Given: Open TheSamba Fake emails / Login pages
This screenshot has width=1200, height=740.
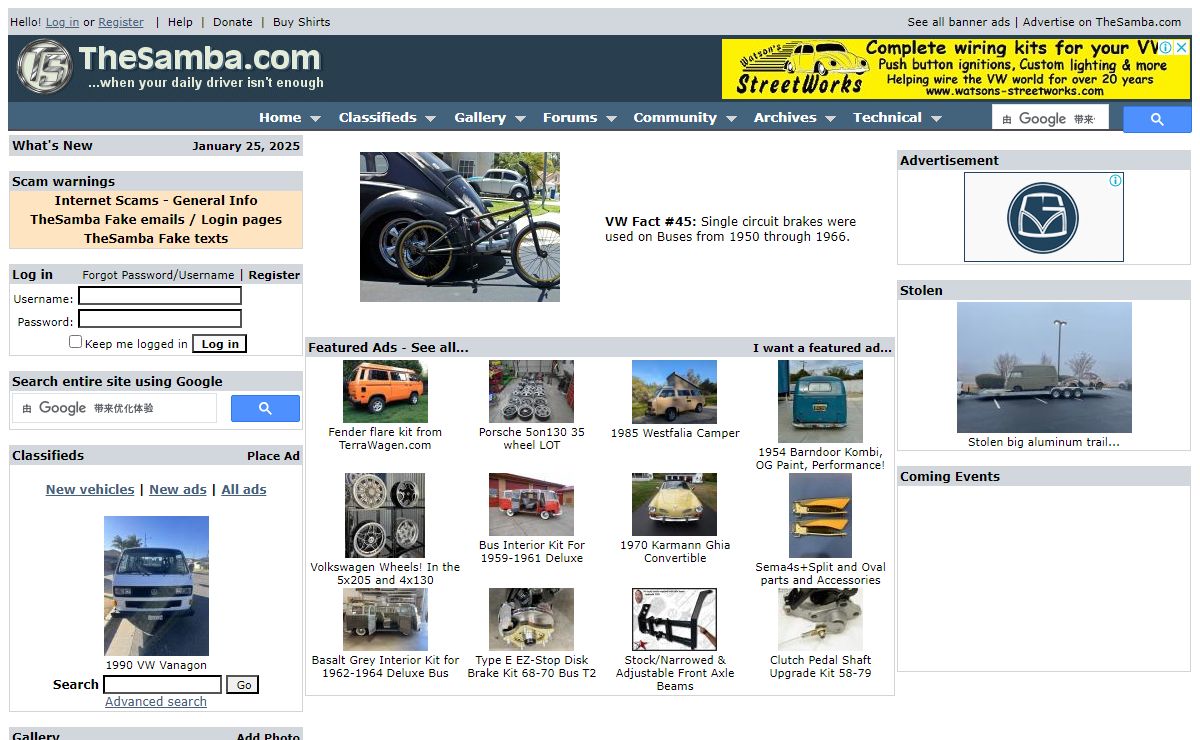Looking at the screenshot, I should click(156, 219).
